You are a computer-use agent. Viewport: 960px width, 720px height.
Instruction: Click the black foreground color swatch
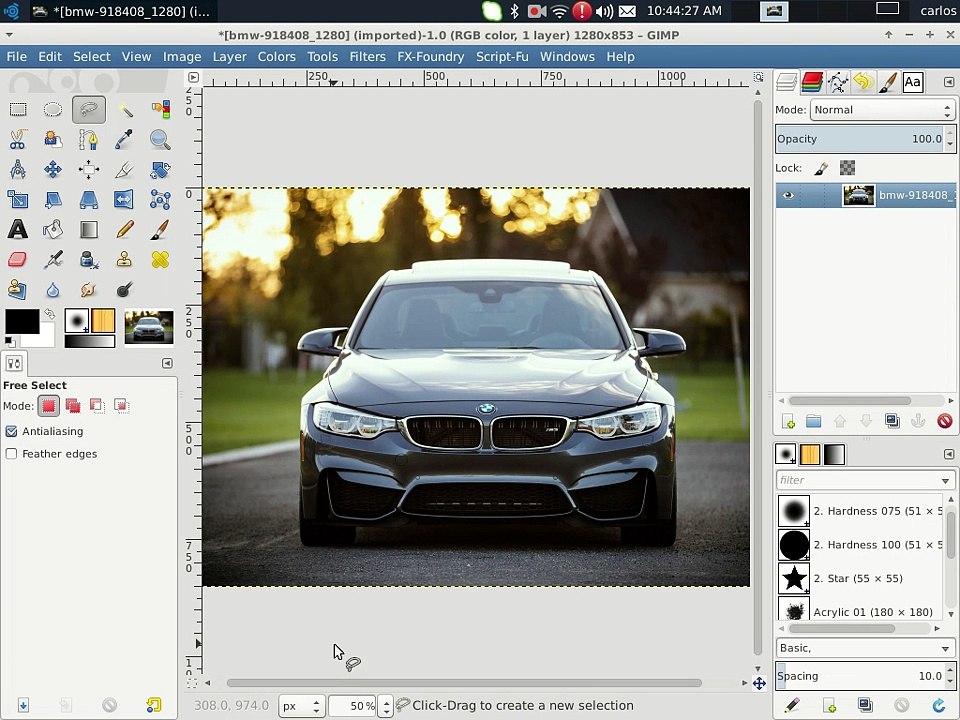coord(22,321)
